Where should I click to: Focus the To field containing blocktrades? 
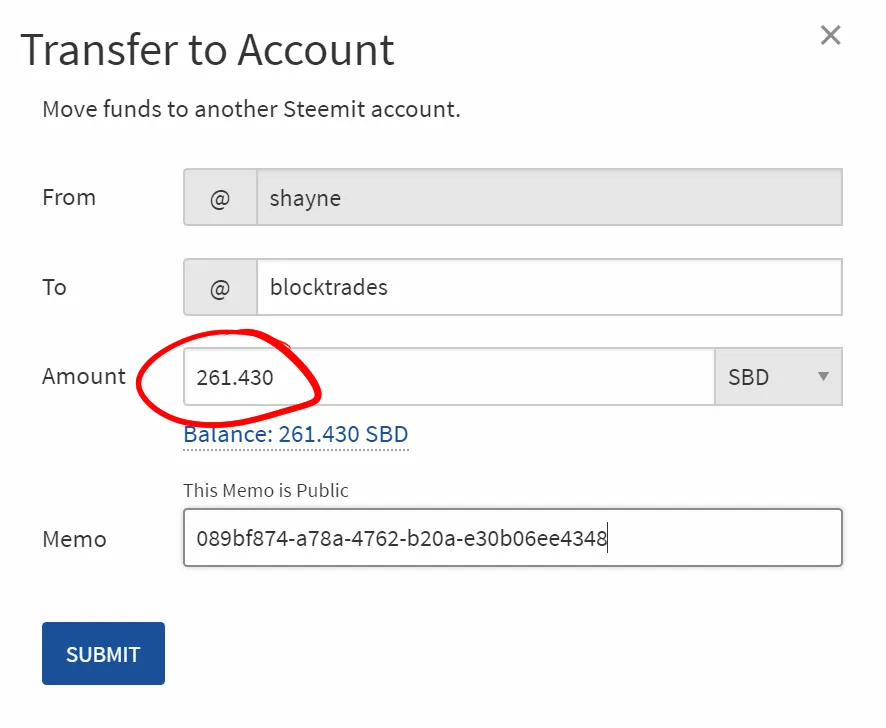pos(548,288)
